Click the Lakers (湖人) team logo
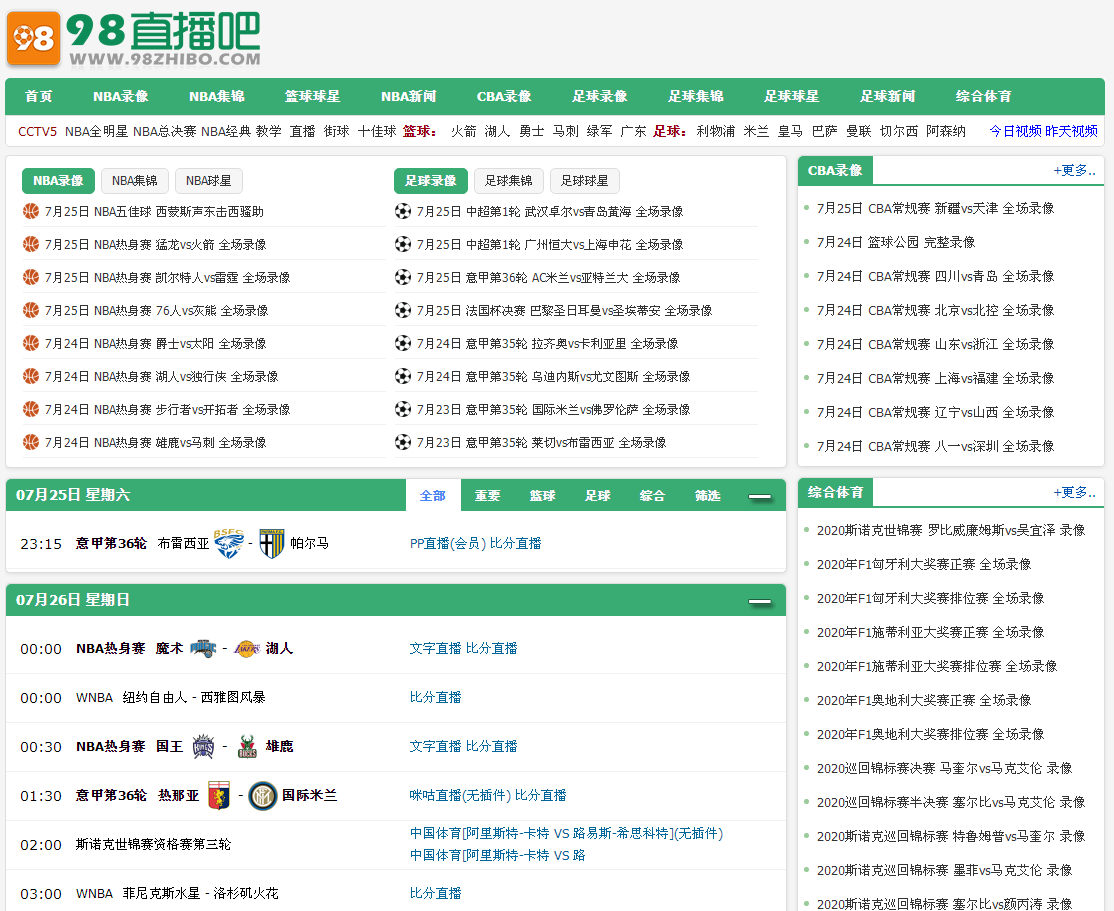The image size is (1114, 911). (247, 648)
